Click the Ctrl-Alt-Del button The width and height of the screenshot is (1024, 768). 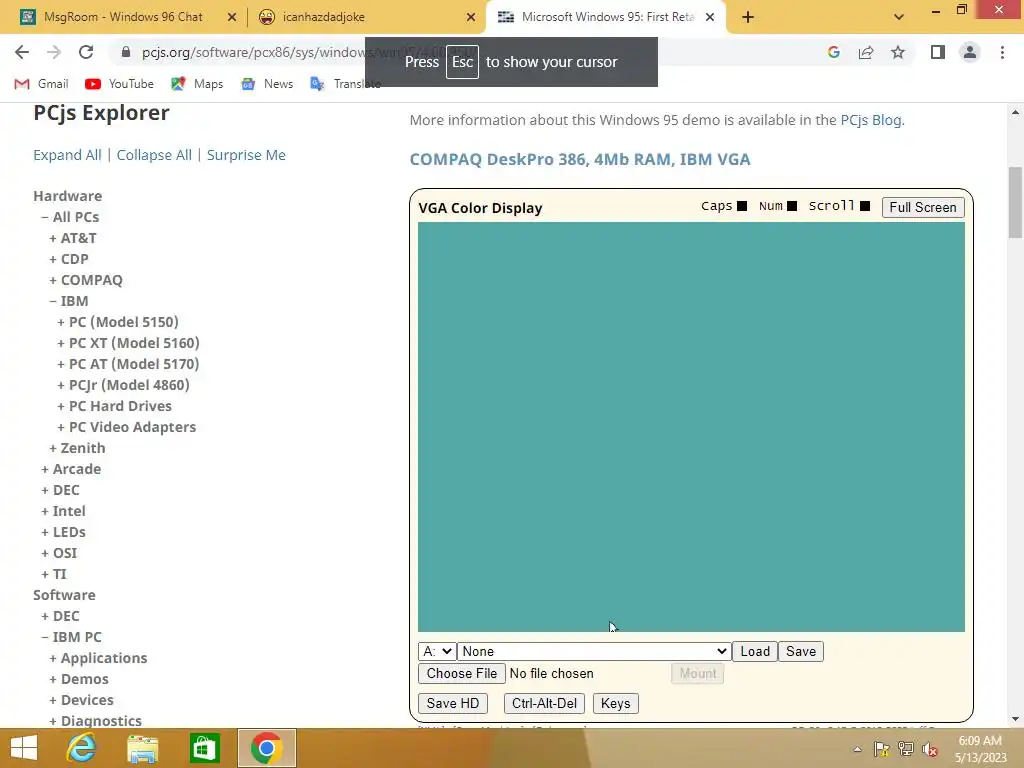coord(544,703)
